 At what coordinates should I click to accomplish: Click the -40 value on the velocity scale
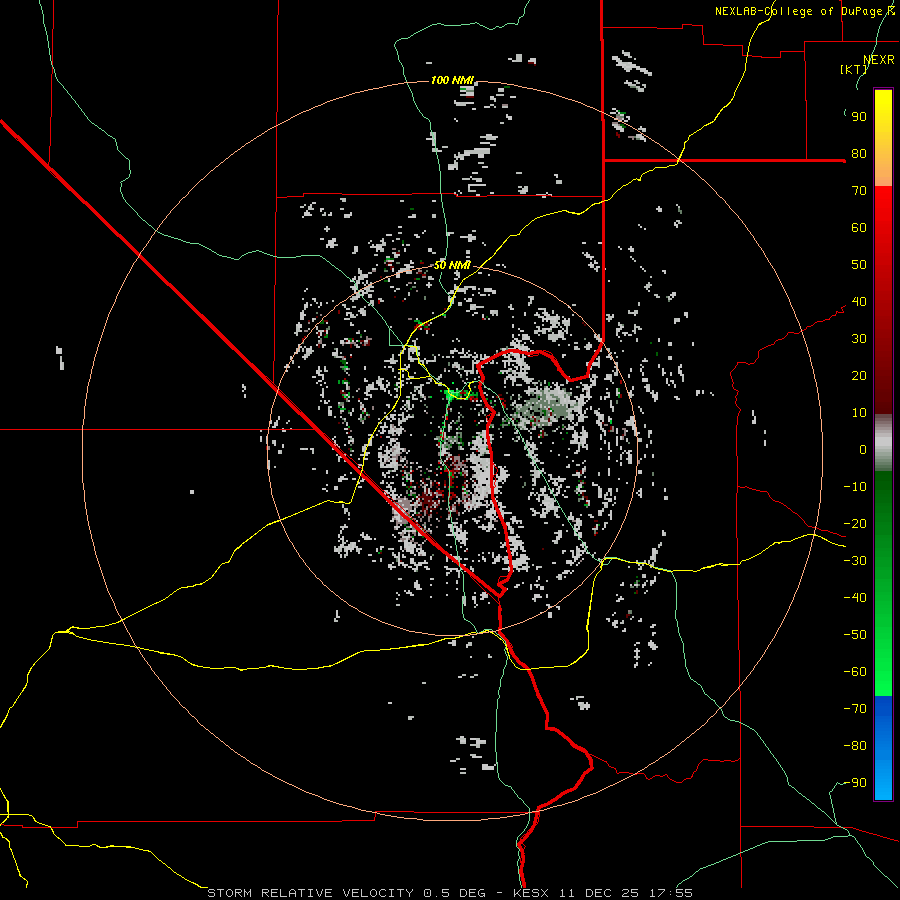pos(855,598)
